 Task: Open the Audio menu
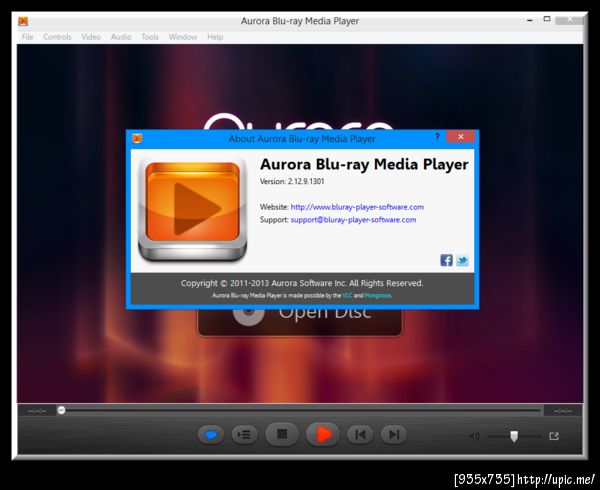click(121, 37)
